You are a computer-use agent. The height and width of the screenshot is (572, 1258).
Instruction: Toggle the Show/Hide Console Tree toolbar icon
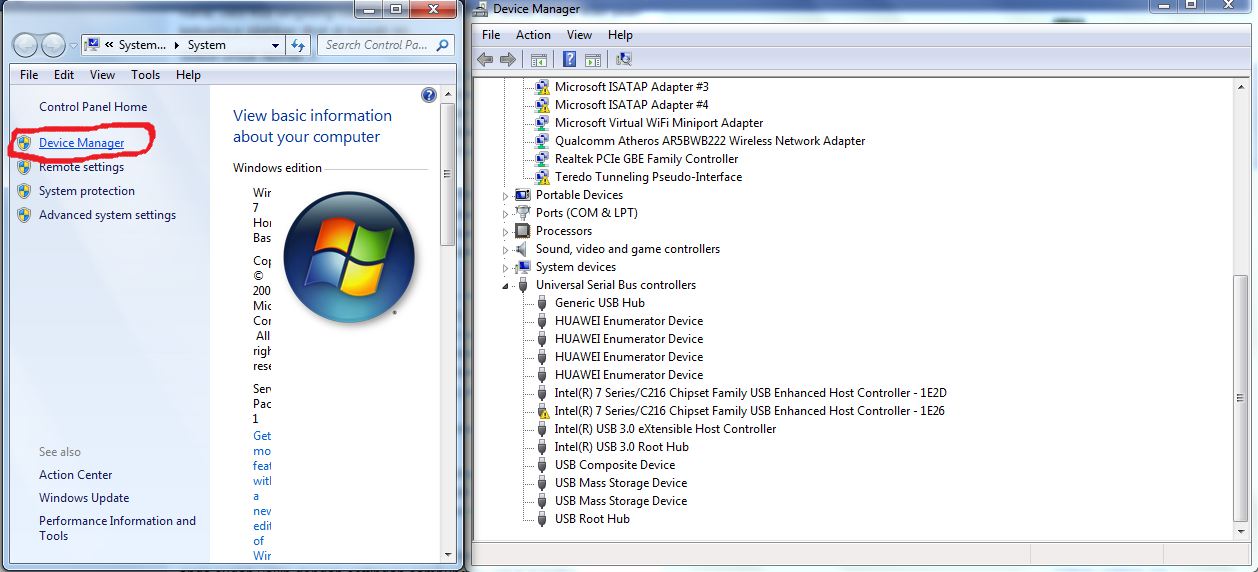click(539, 60)
